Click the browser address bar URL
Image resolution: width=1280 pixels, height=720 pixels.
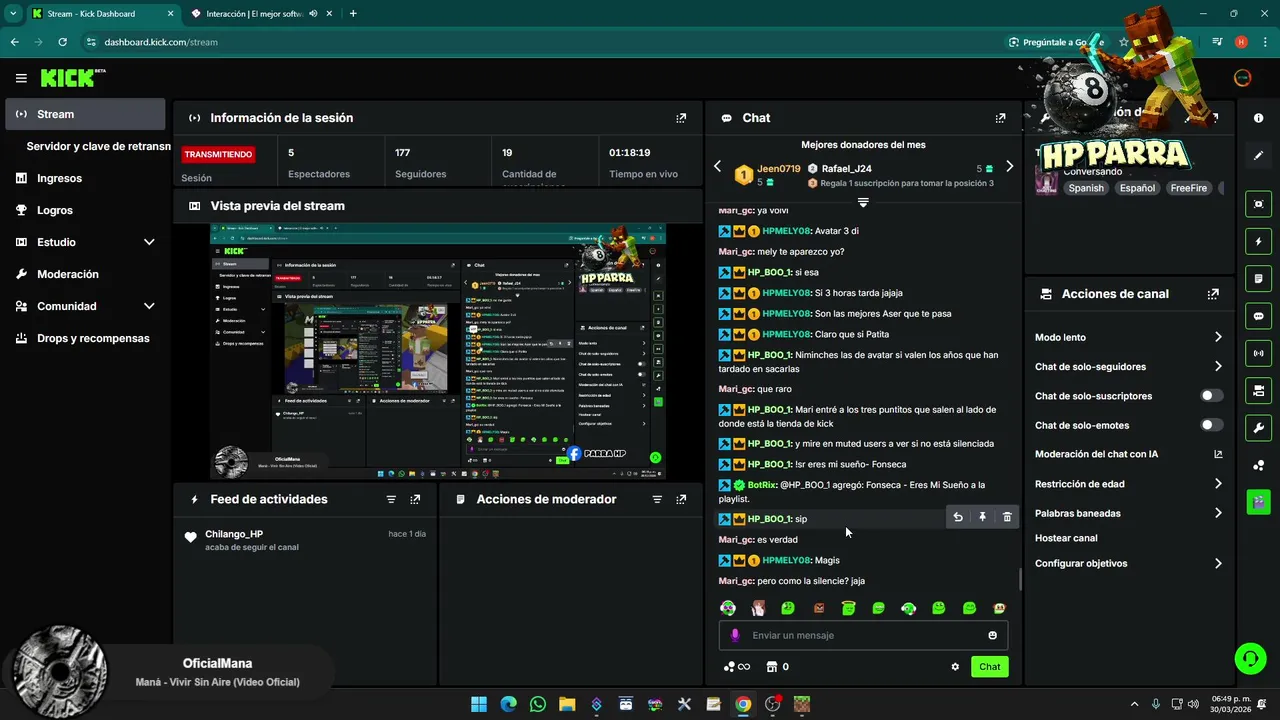tap(161, 42)
